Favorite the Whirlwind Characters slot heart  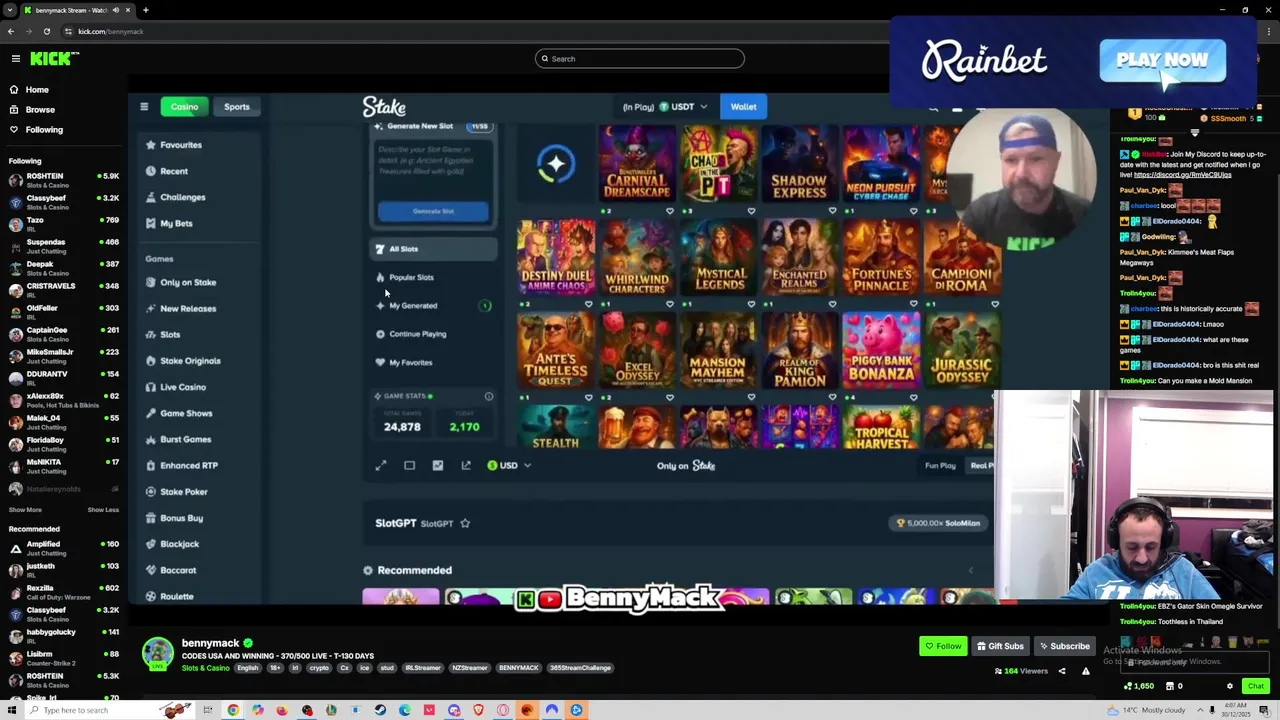click(670, 304)
